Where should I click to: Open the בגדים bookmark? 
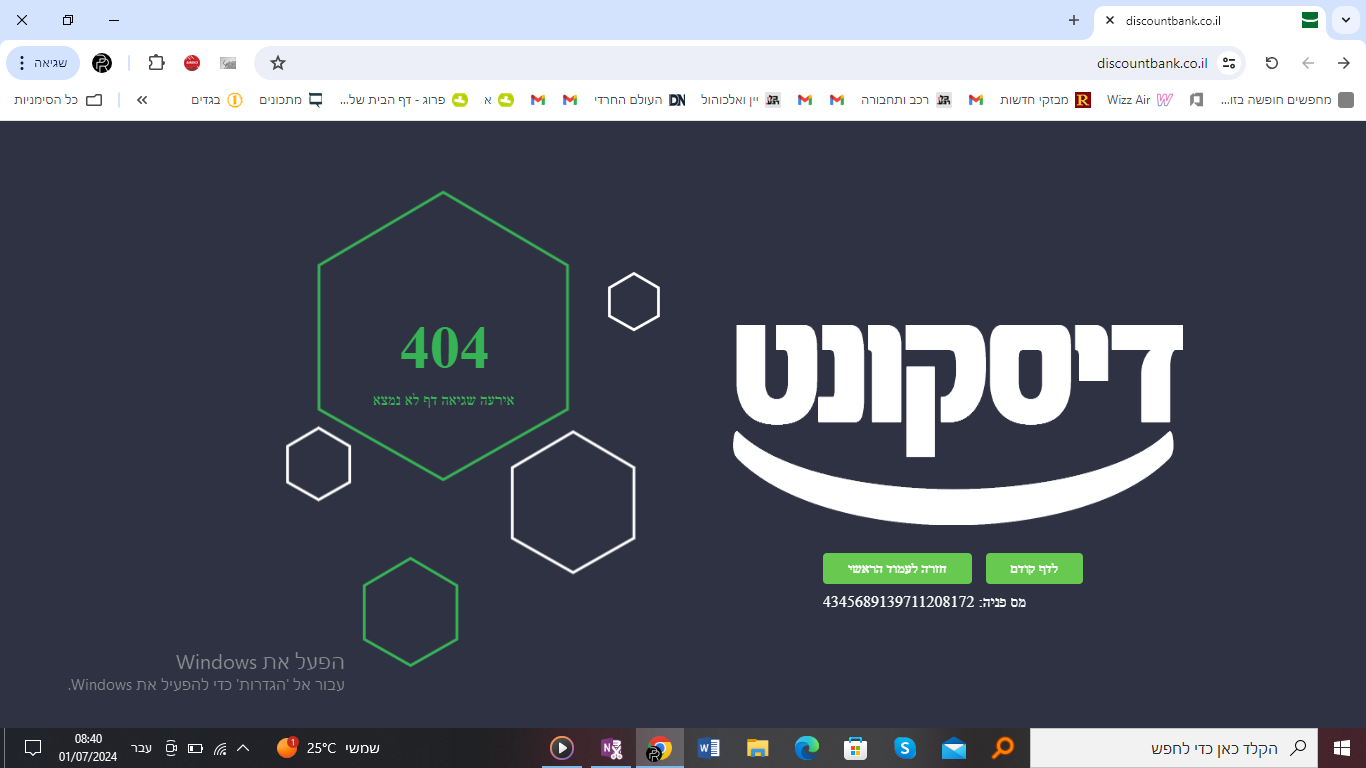tap(216, 100)
